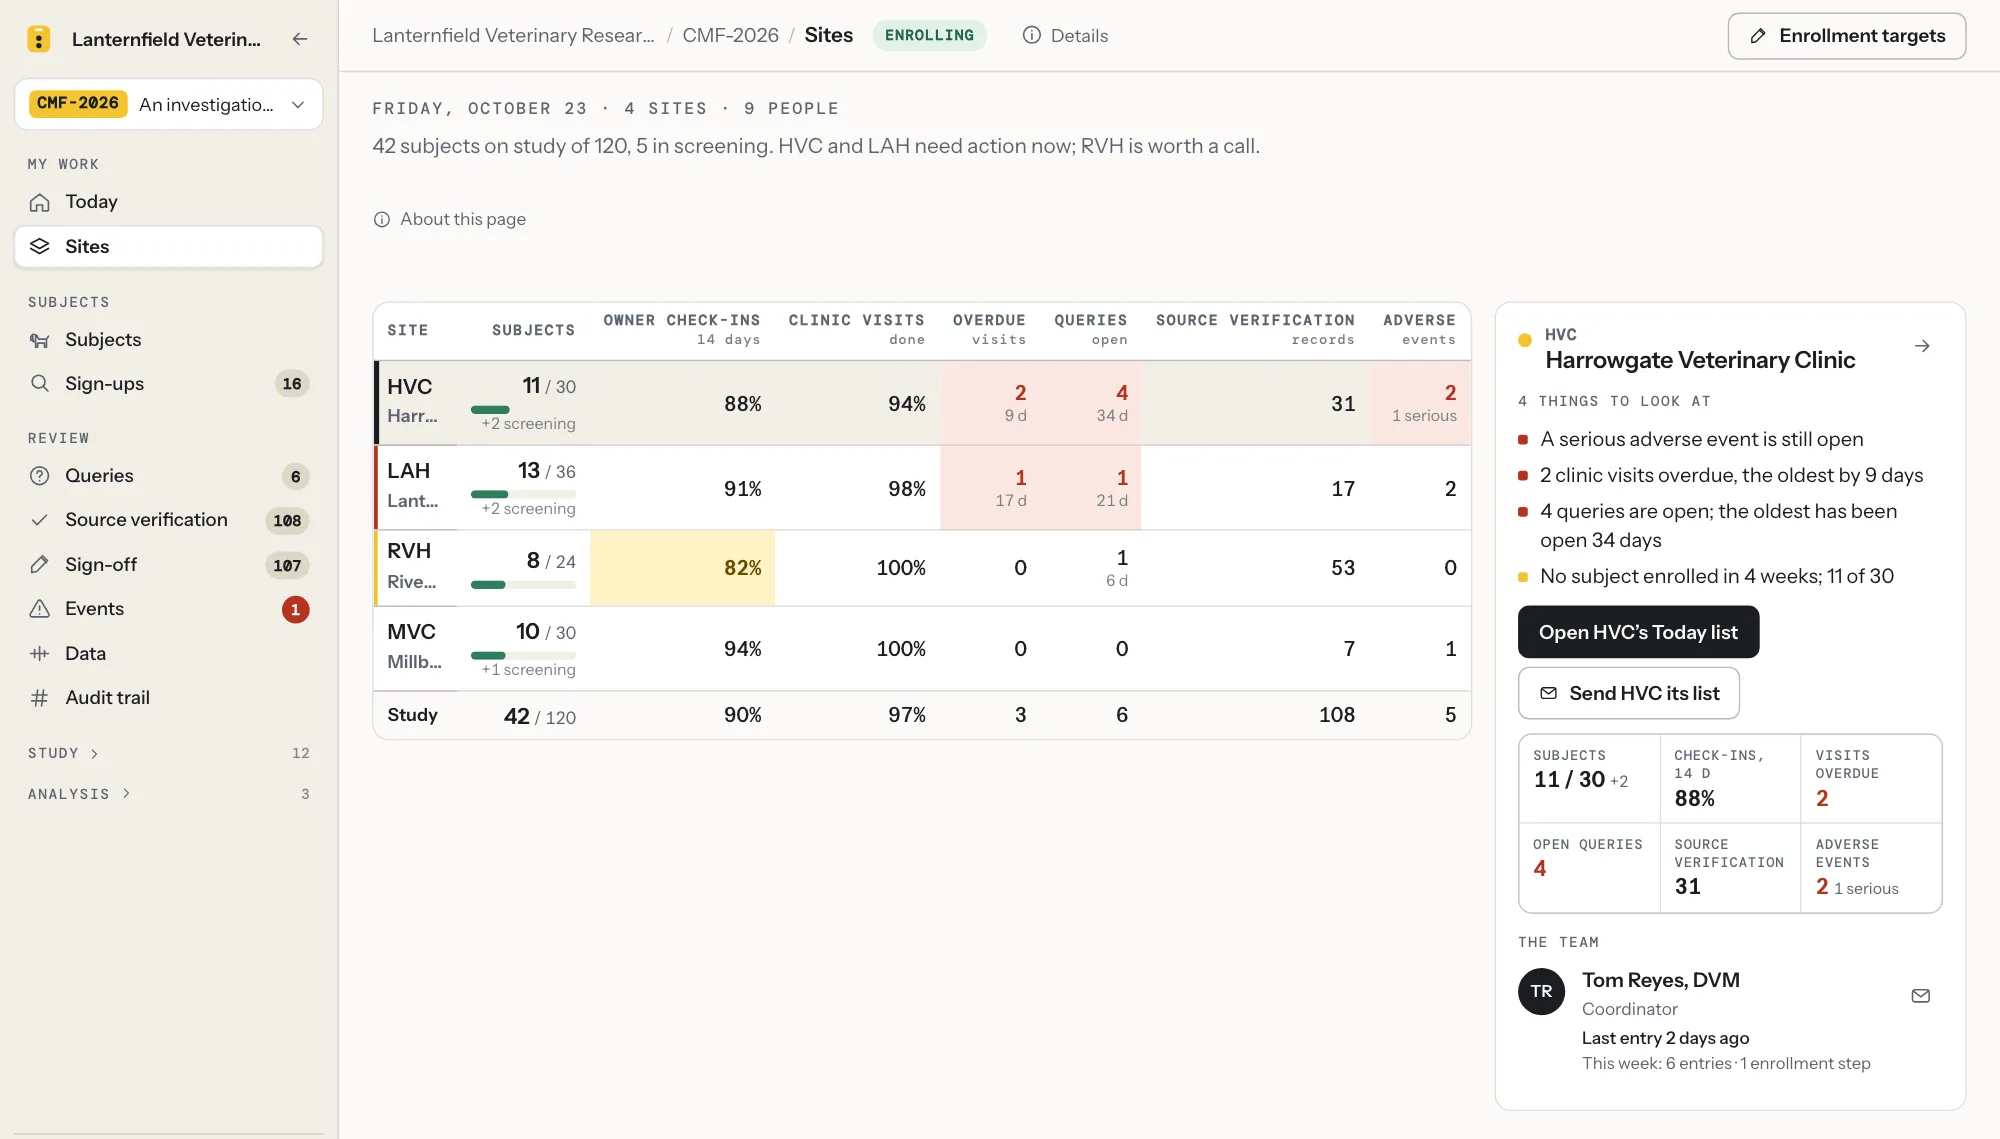The image size is (2000, 1139).
Task: Click the pencil icon on Enrollment targets
Action: click(1758, 36)
